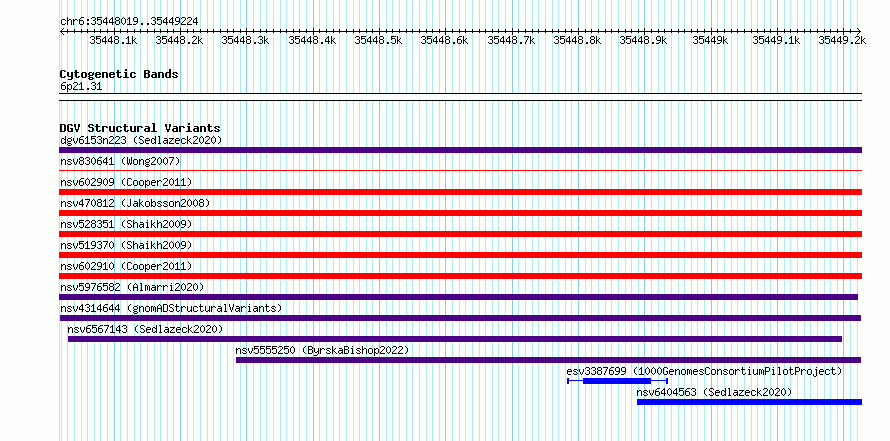The image size is (890, 441).
Task: Click ruler position 35449.2k
Action: [842, 40]
